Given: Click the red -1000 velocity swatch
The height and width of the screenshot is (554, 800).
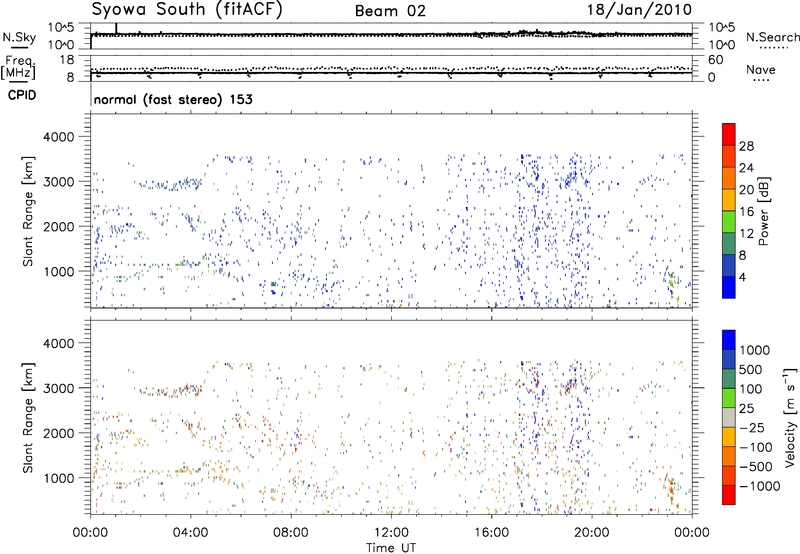Looking at the screenshot, I should pos(729,494).
